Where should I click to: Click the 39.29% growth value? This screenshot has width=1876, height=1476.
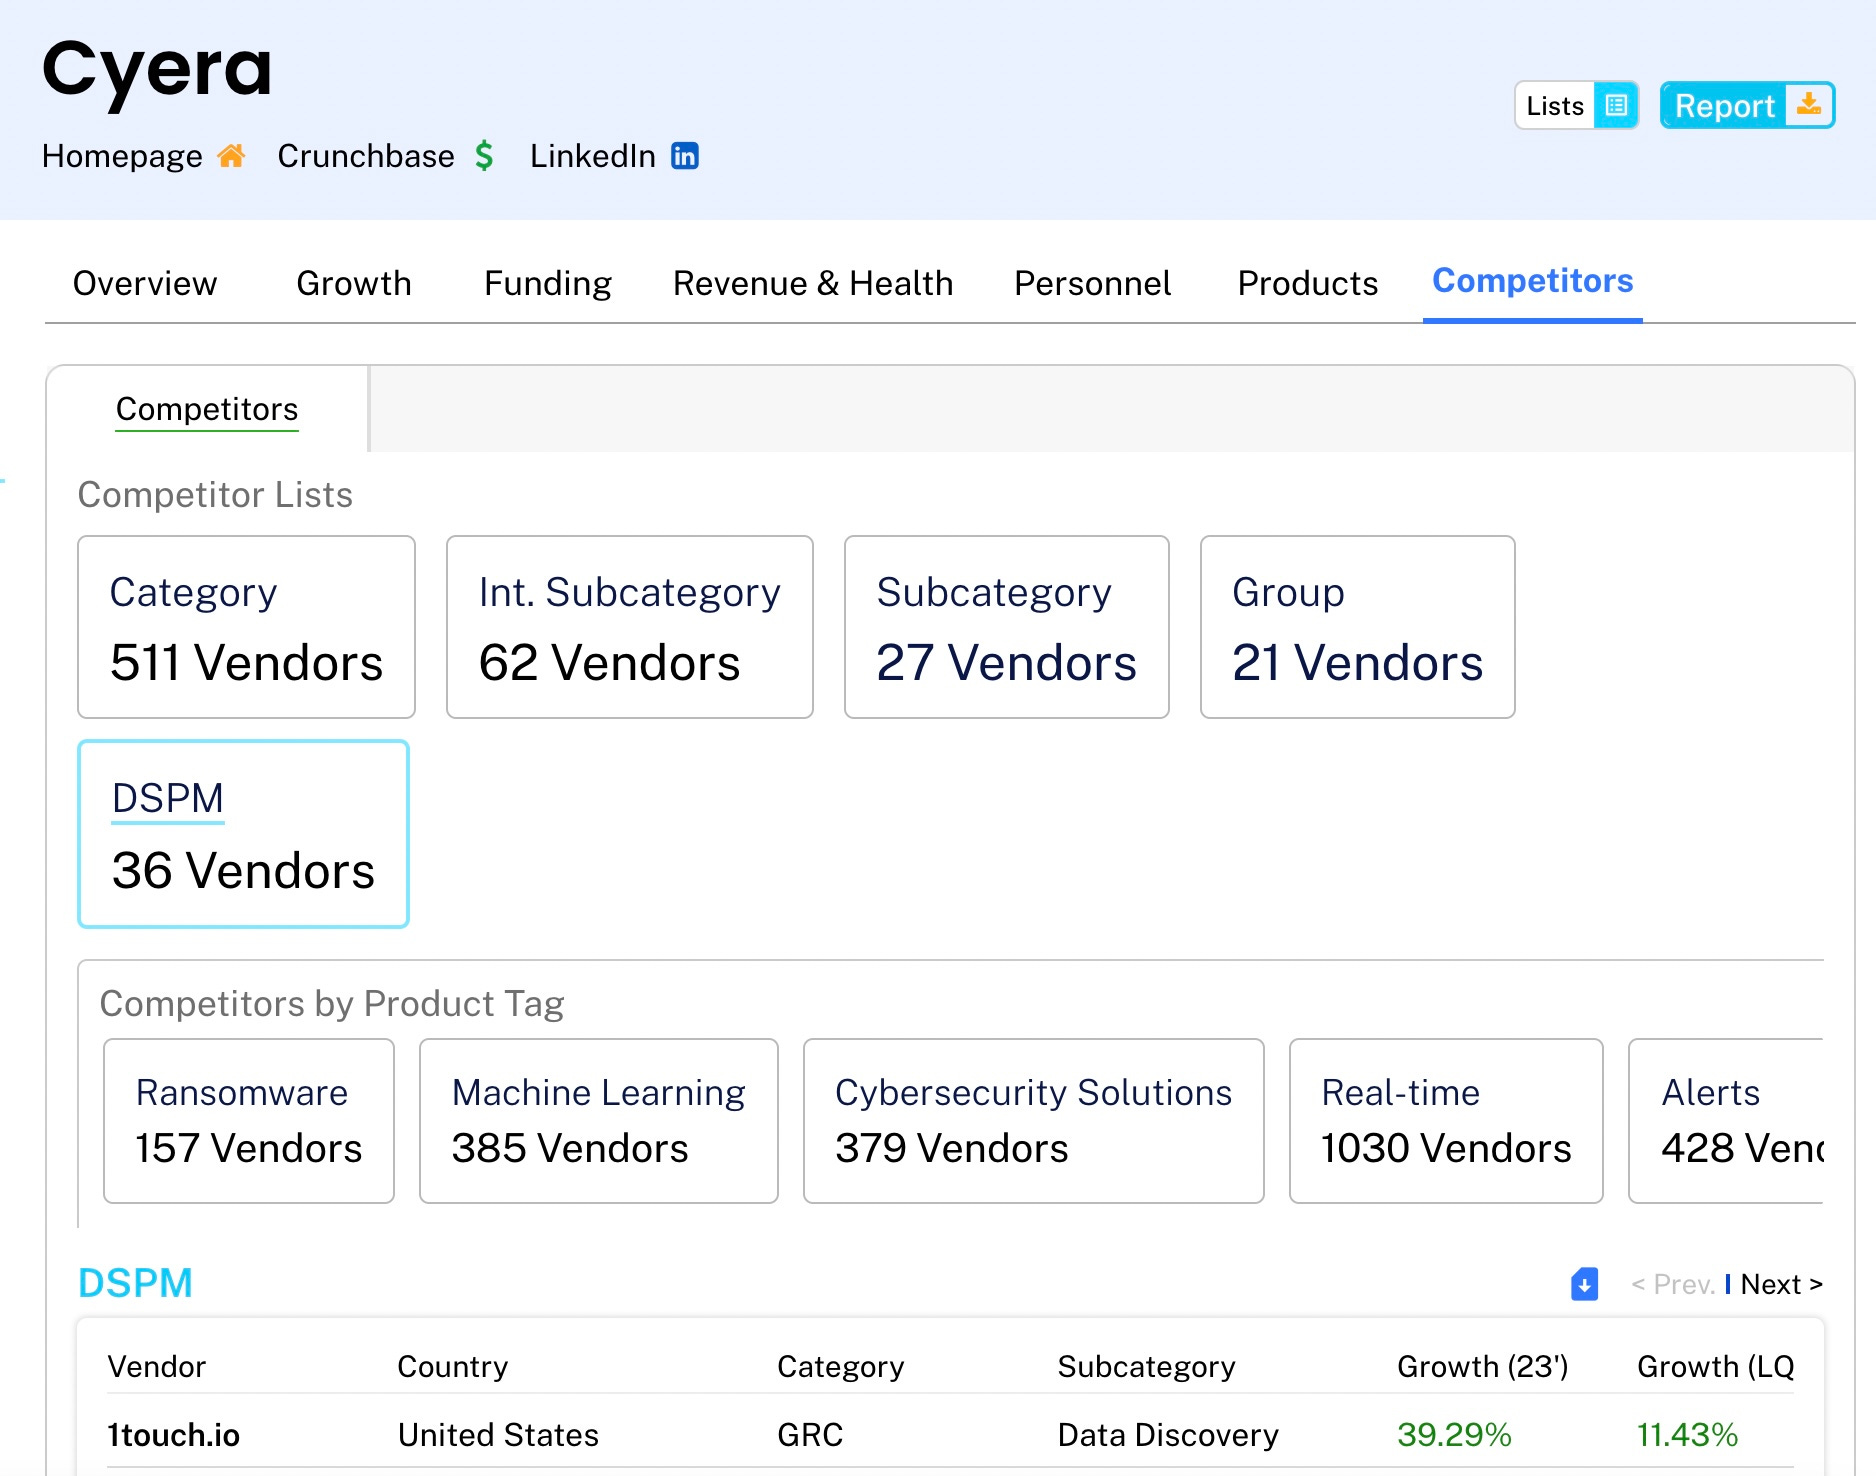point(1454,1435)
